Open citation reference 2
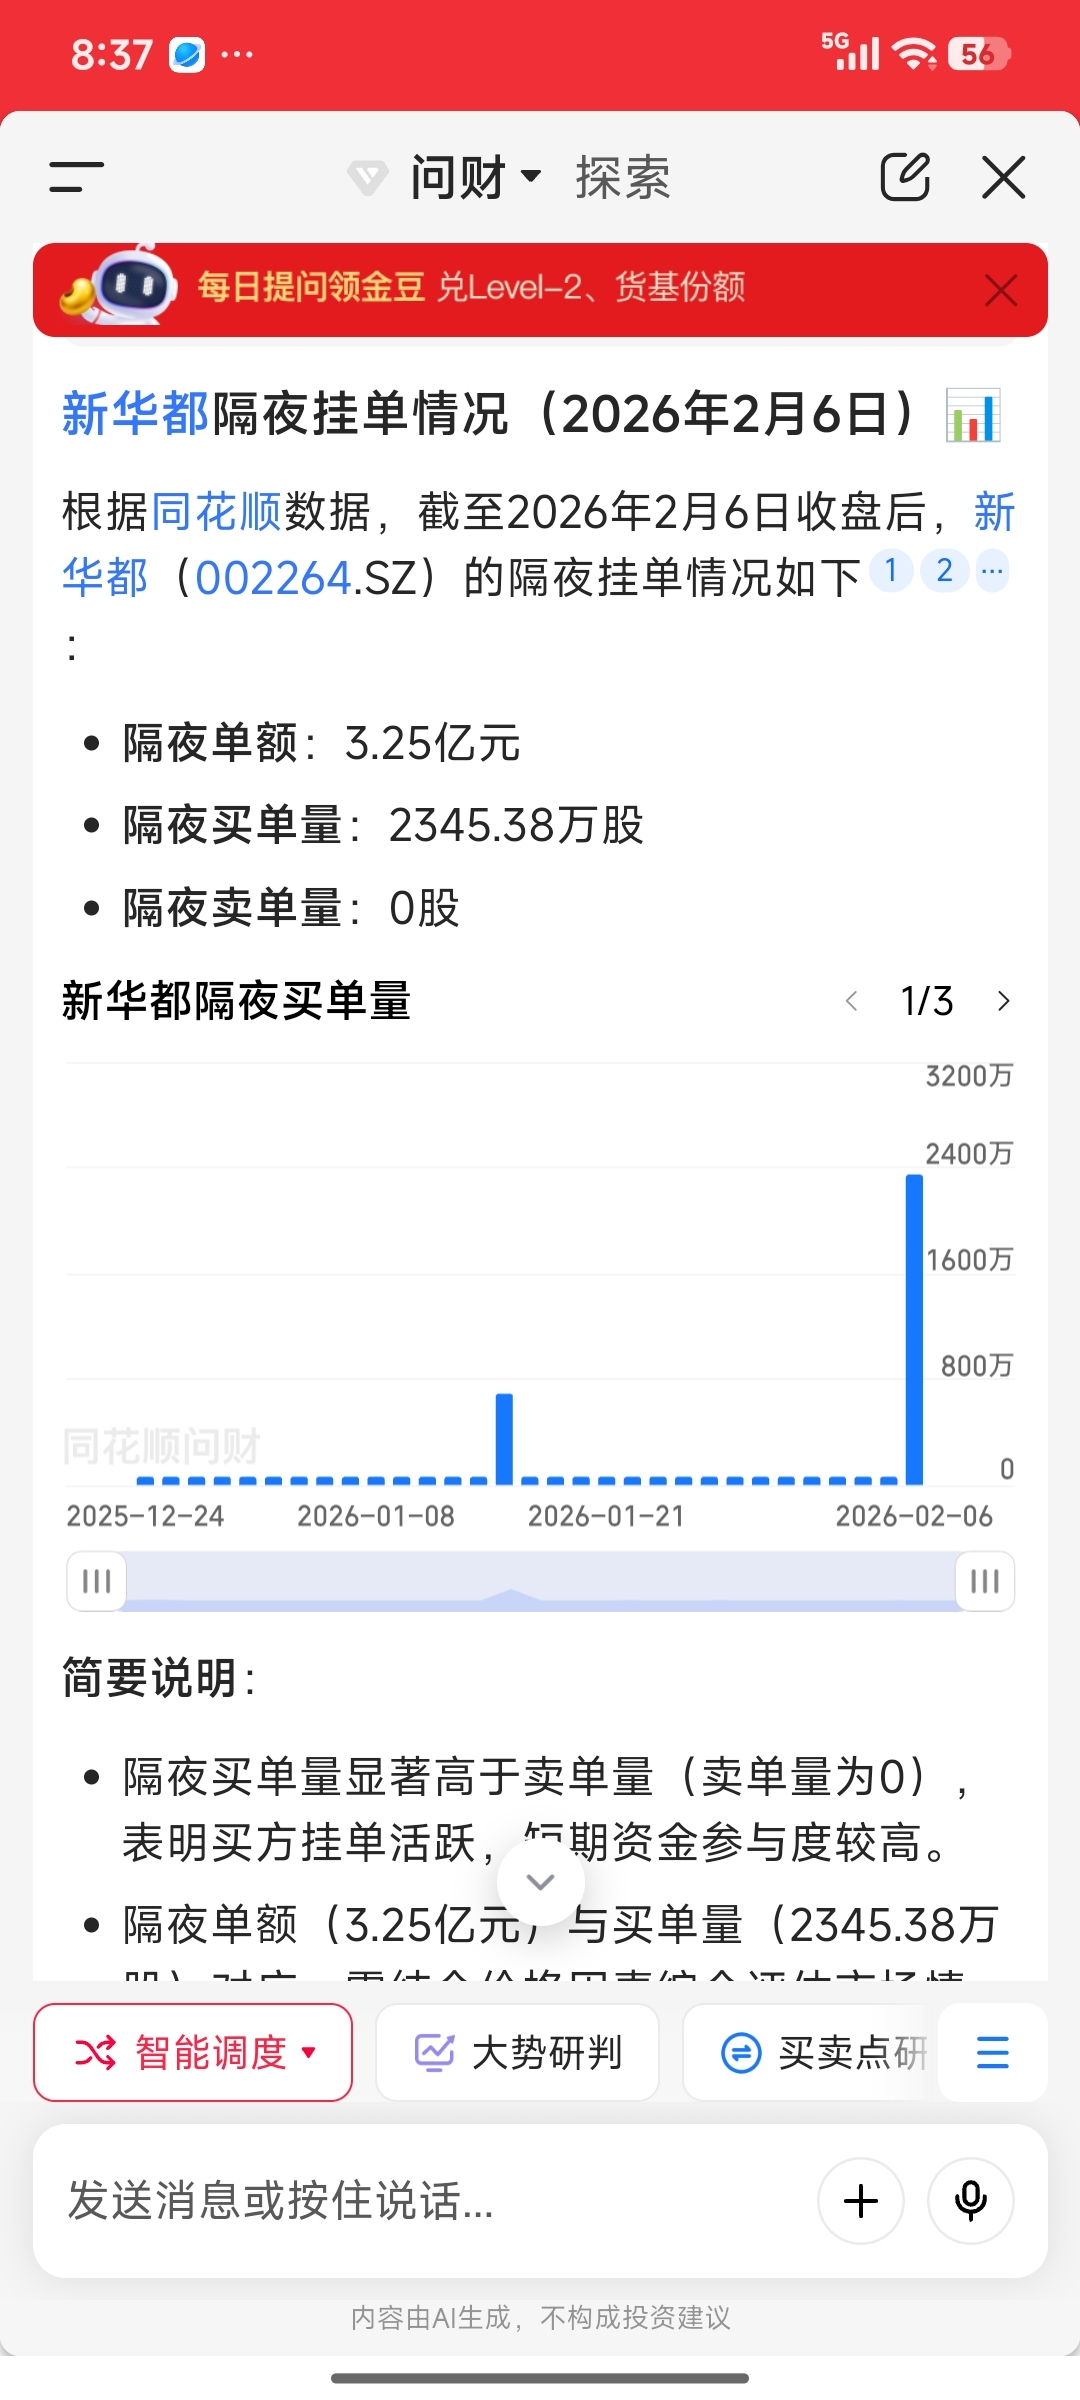This screenshot has width=1080, height=2400. 944,571
